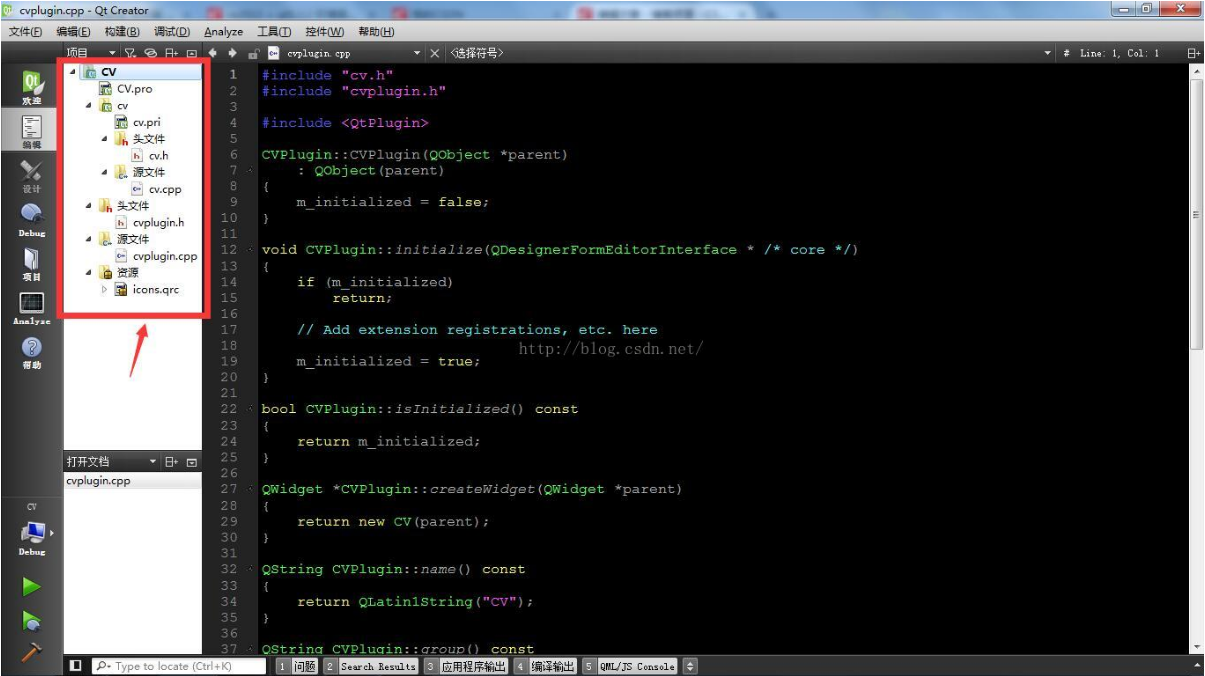Open the 编辑 menu in the menu bar
1205x676 pixels.
73,32
